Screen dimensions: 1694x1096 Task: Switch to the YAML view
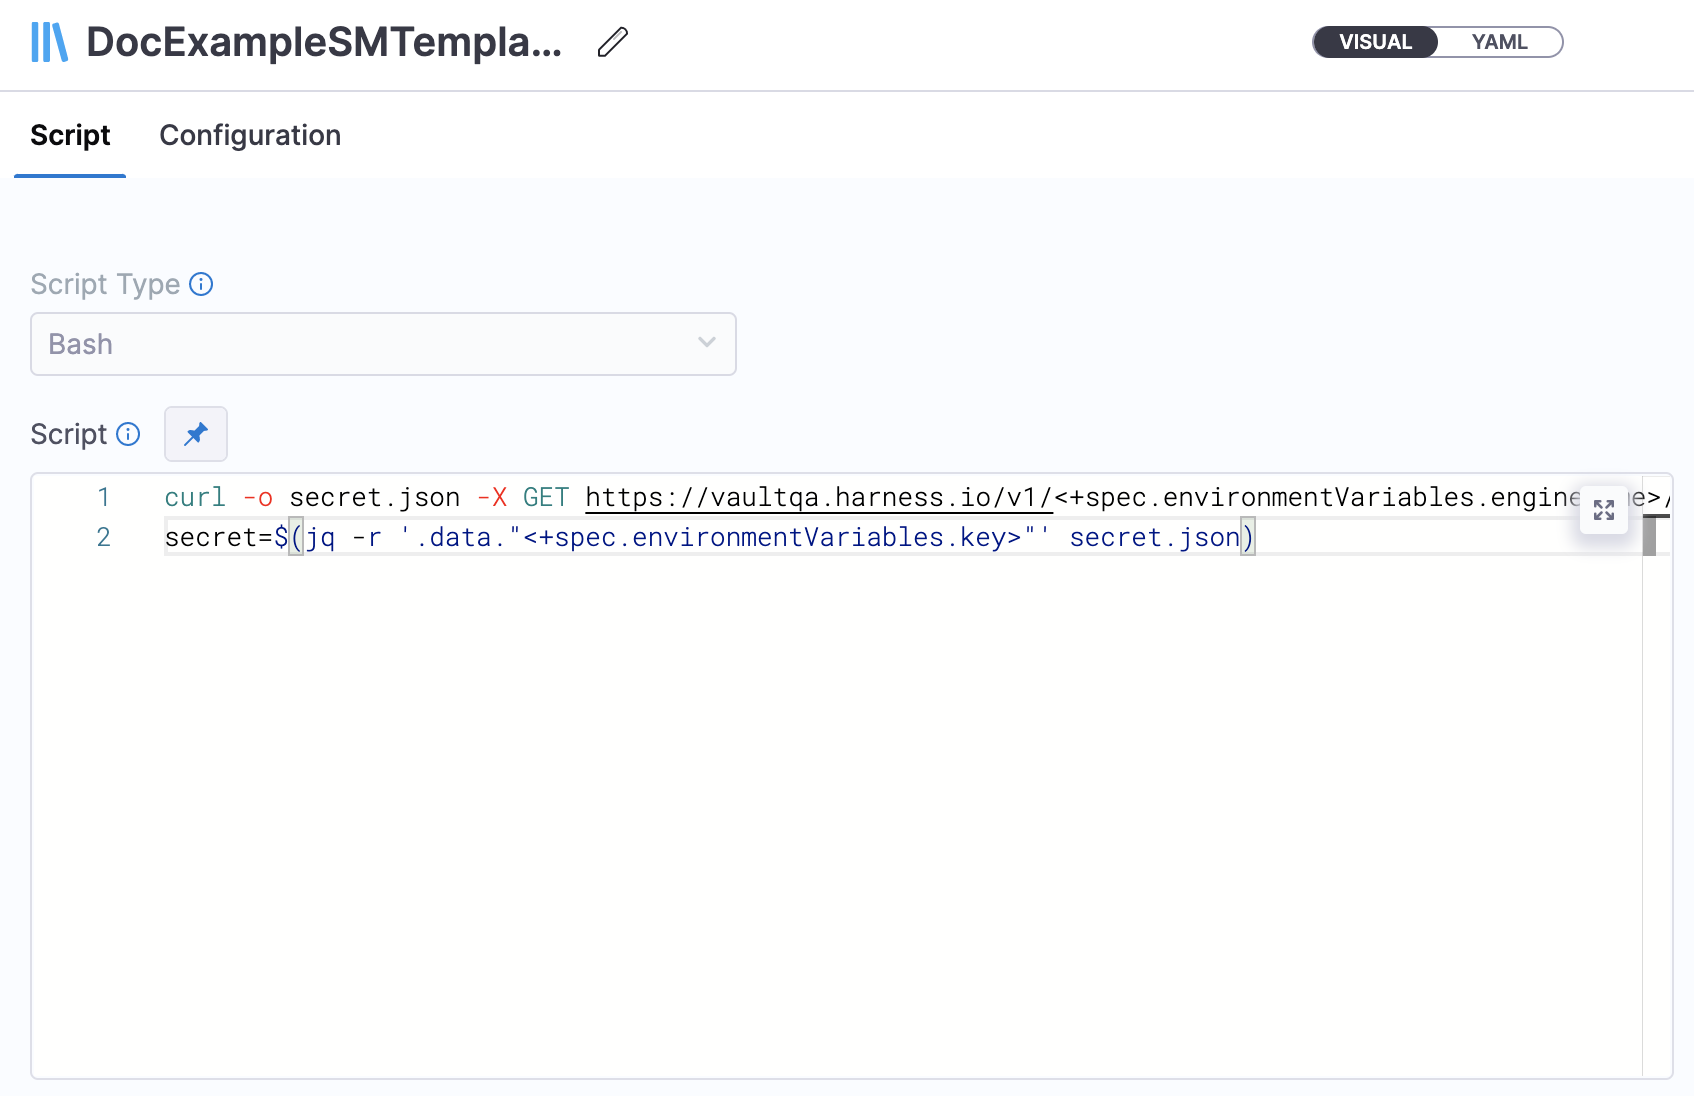pyautogui.click(x=1499, y=43)
